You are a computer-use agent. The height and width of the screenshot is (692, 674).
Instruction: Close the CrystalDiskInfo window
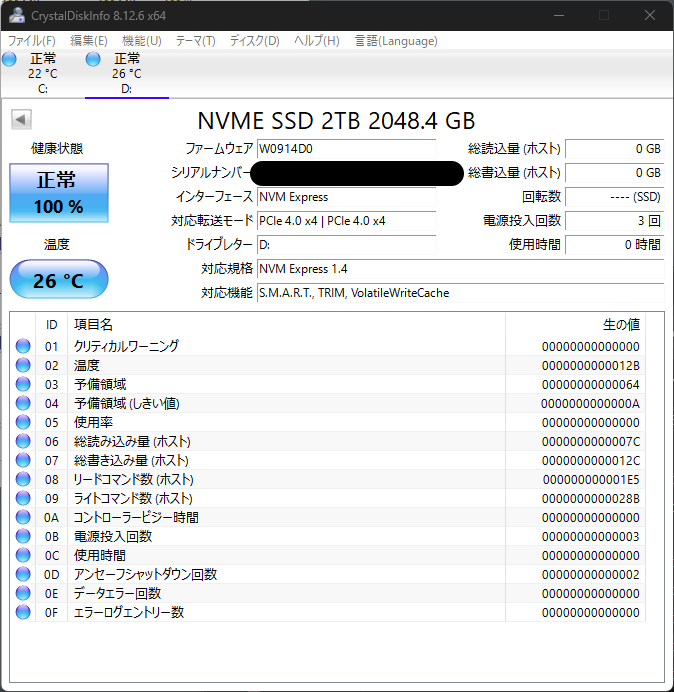[650, 15]
